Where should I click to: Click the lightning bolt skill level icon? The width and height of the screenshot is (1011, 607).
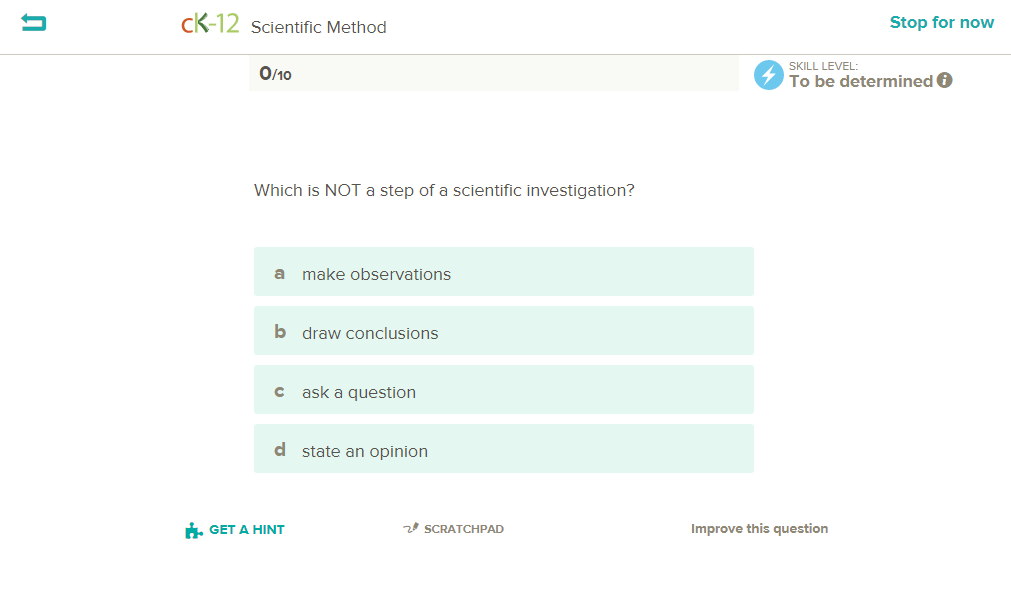pos(767,75)
